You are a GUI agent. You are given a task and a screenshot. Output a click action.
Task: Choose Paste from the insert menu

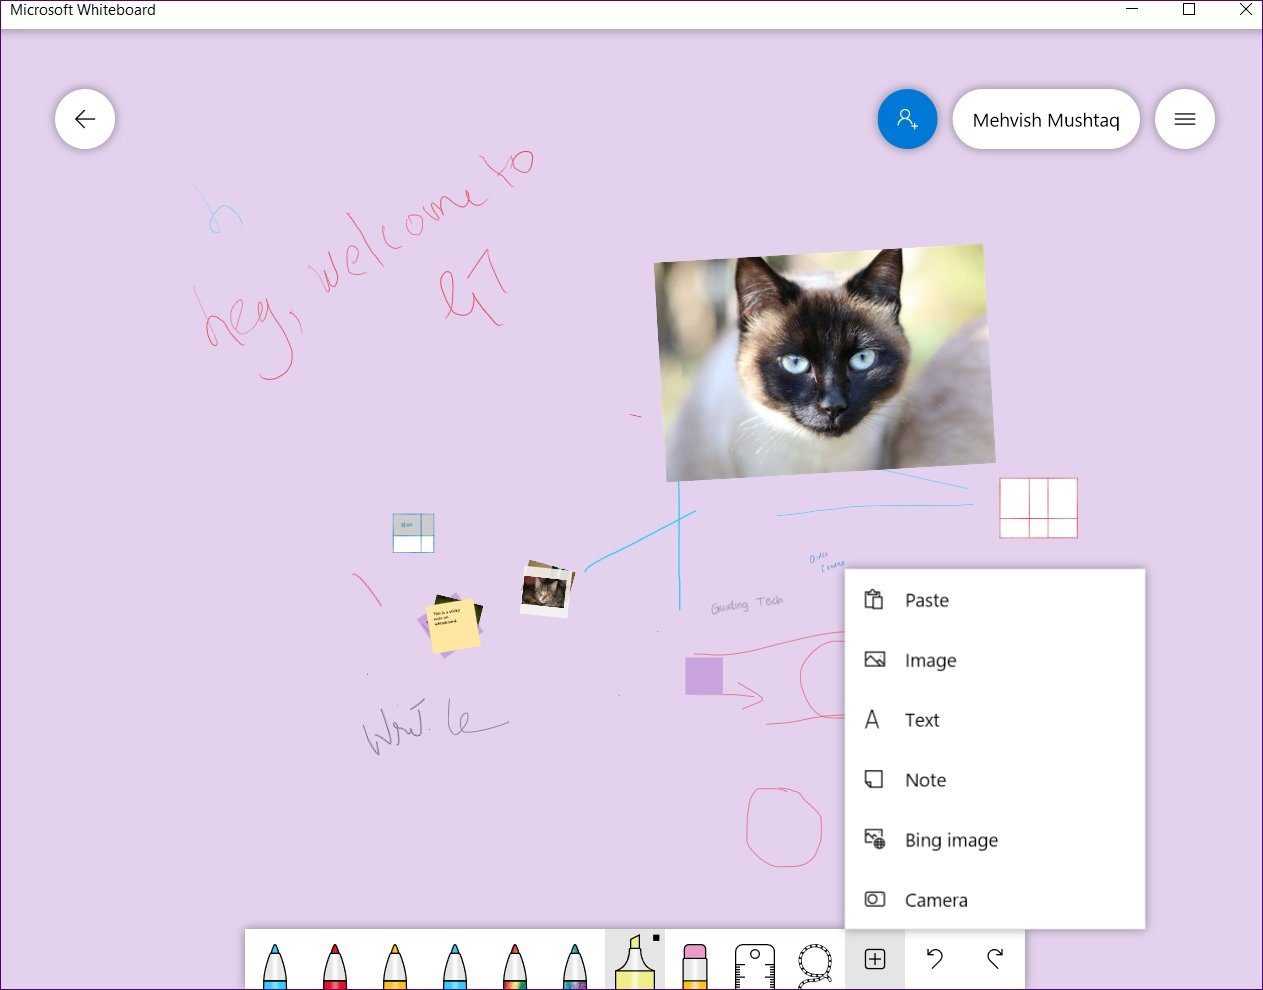[x=995, y=600]
